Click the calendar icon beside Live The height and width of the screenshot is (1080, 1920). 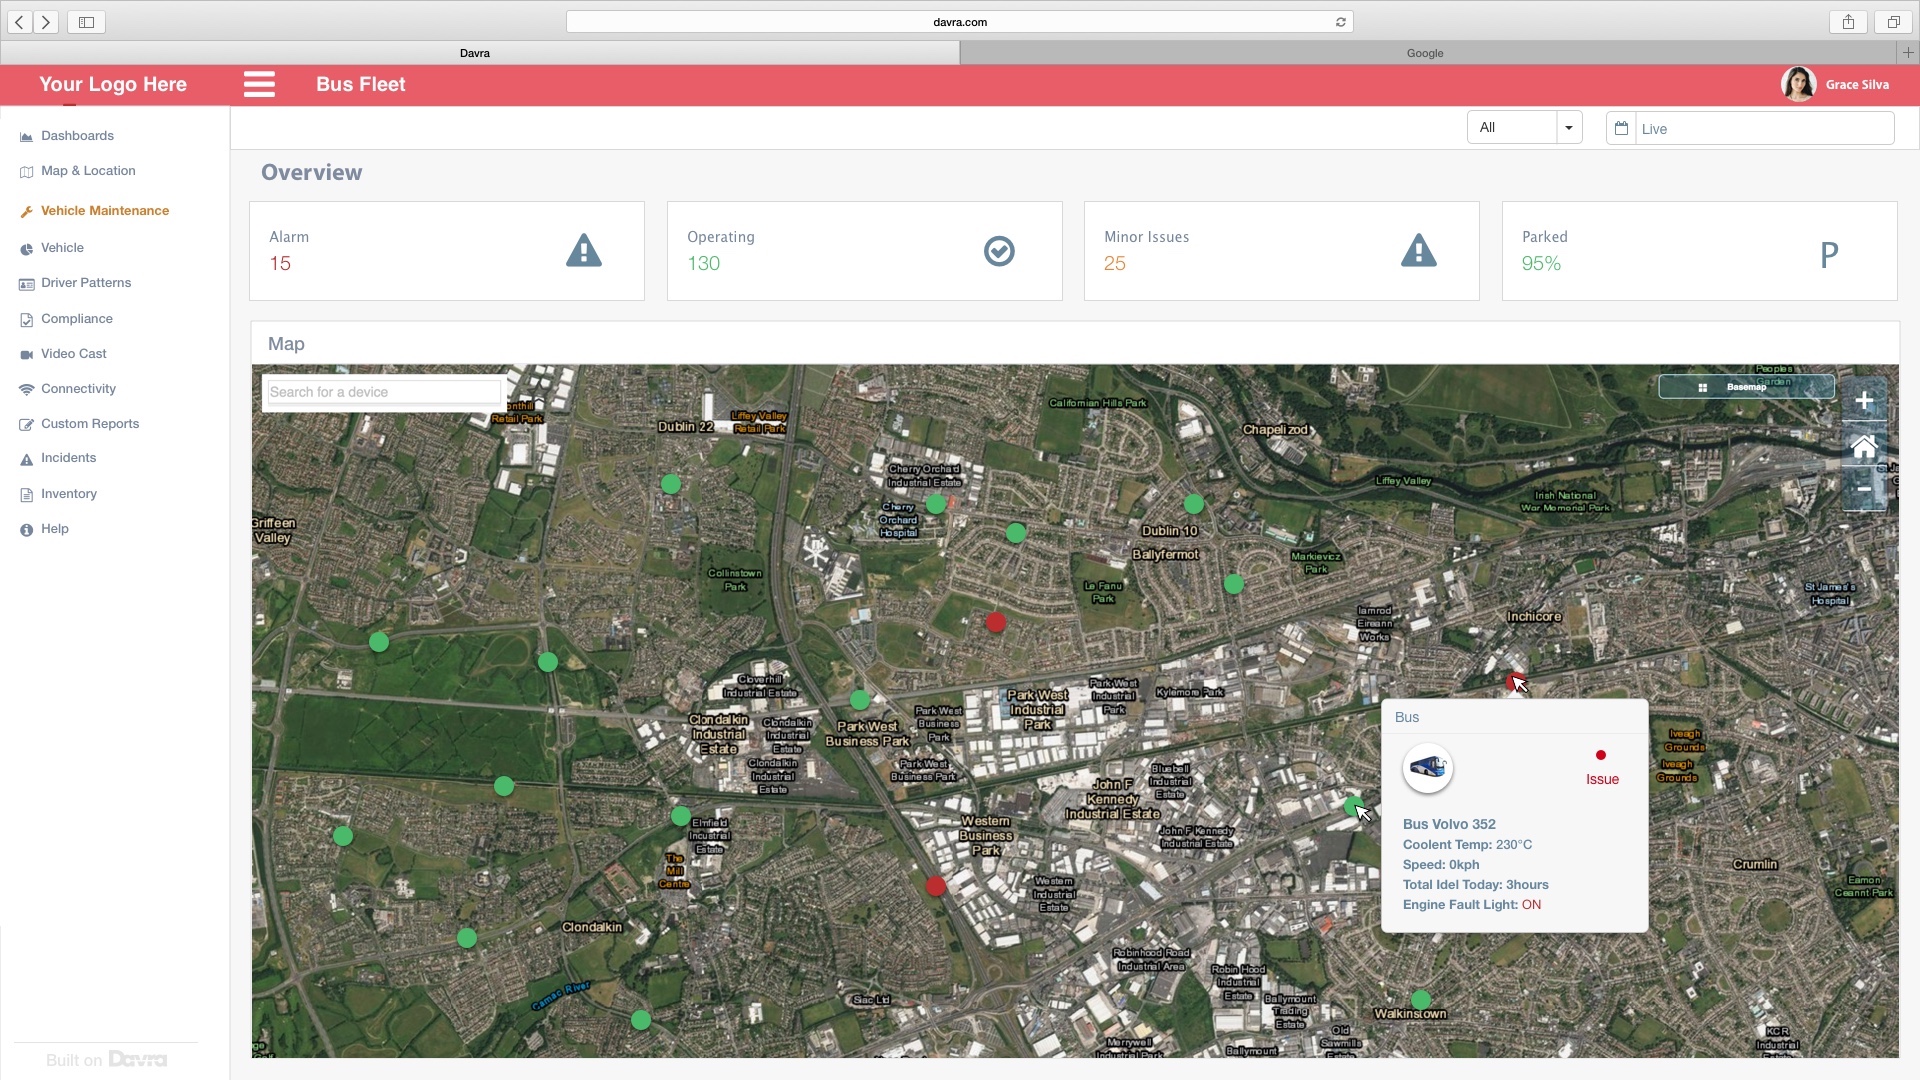pos(1621,128)
